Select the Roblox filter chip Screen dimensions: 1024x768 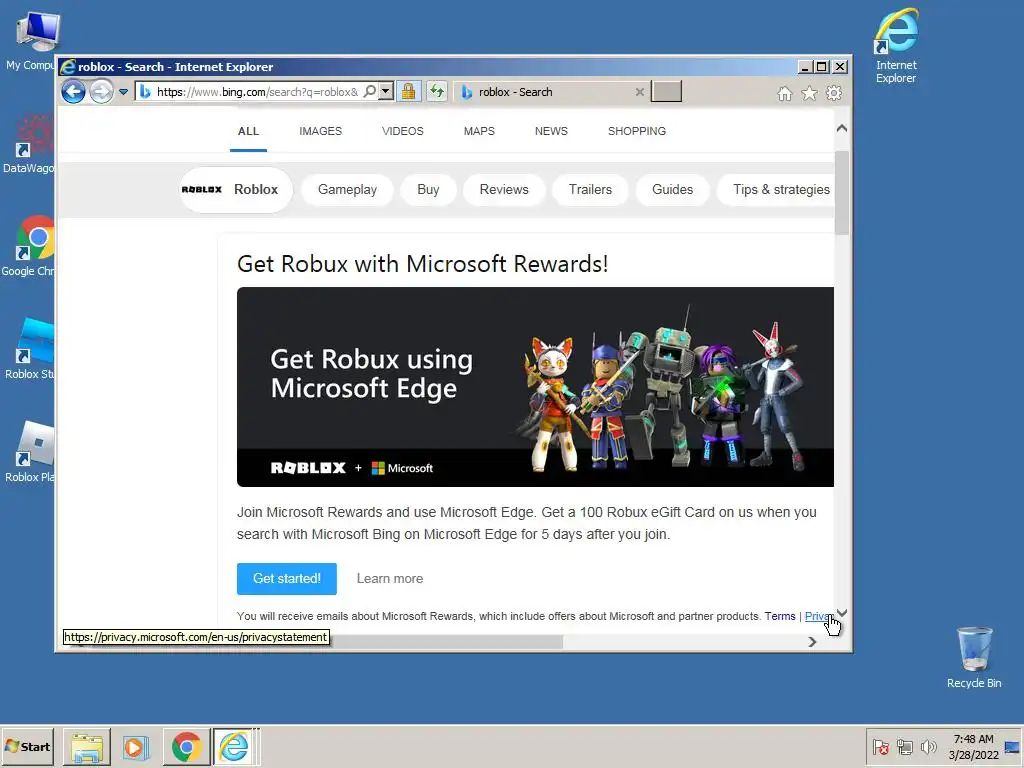click(236, 189)
